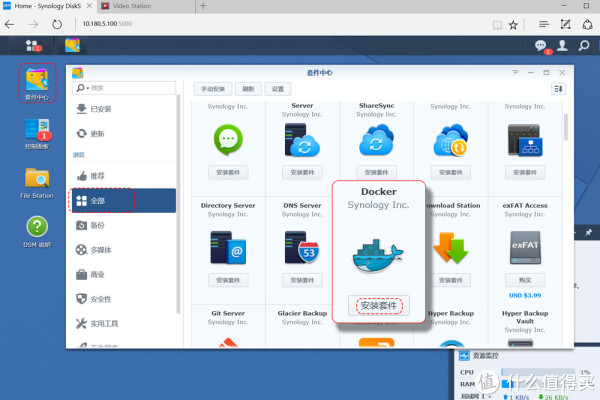600x400 pixels.
Task: Select the Cloud Station Server package icon
Action: (x=302, y=140)
